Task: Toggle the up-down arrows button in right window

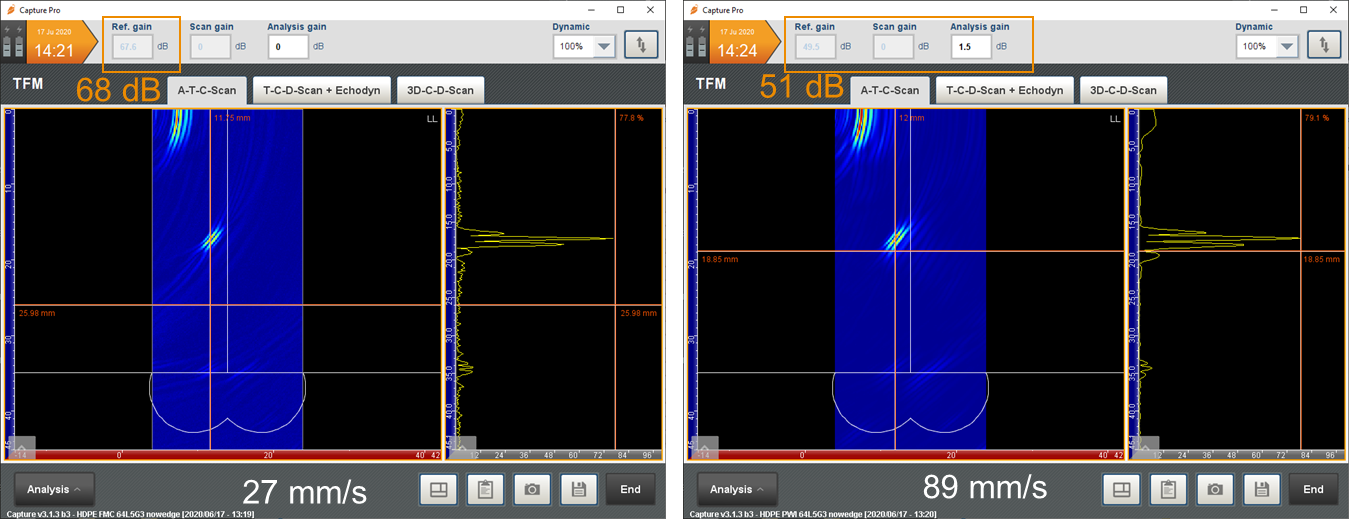Action: tap(1323, 45)
